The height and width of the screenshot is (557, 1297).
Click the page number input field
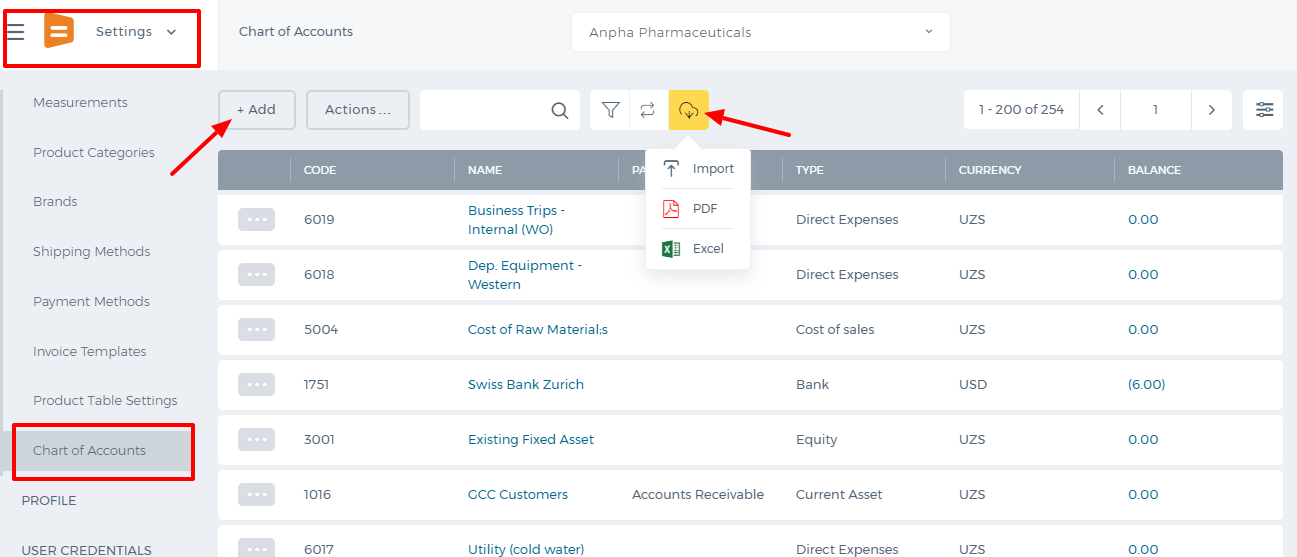coord(1155,110)
